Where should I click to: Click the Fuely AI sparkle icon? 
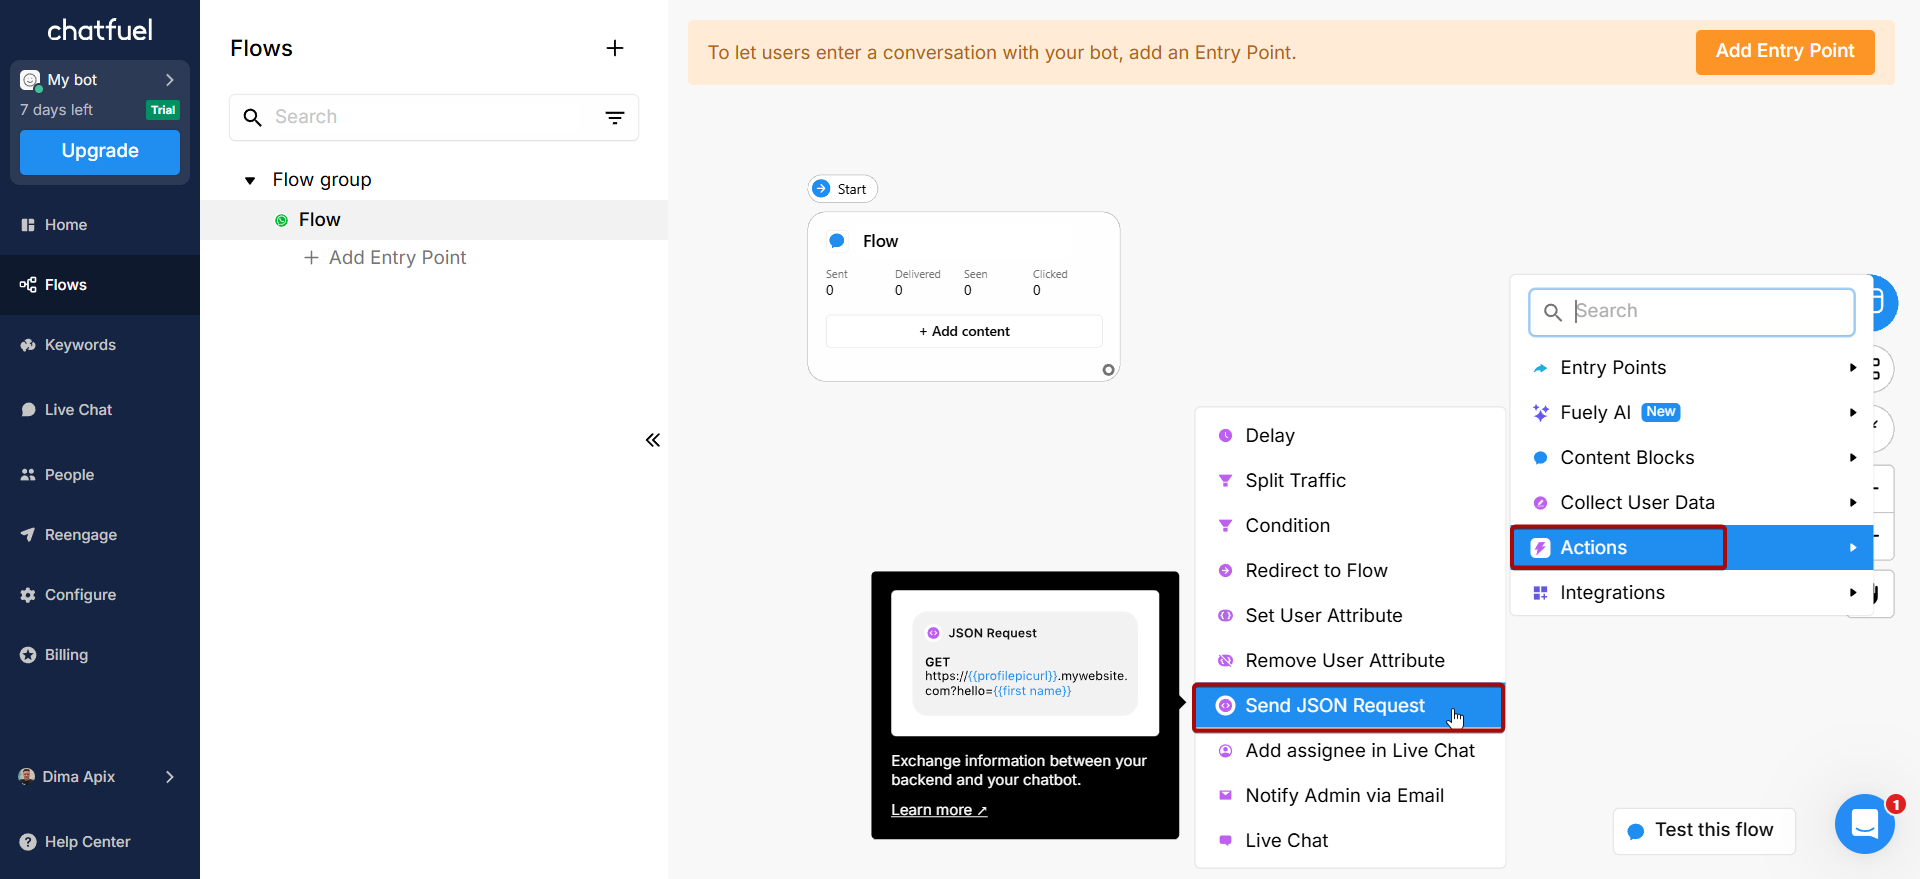pyautogui.click(x=1541, y=413)
